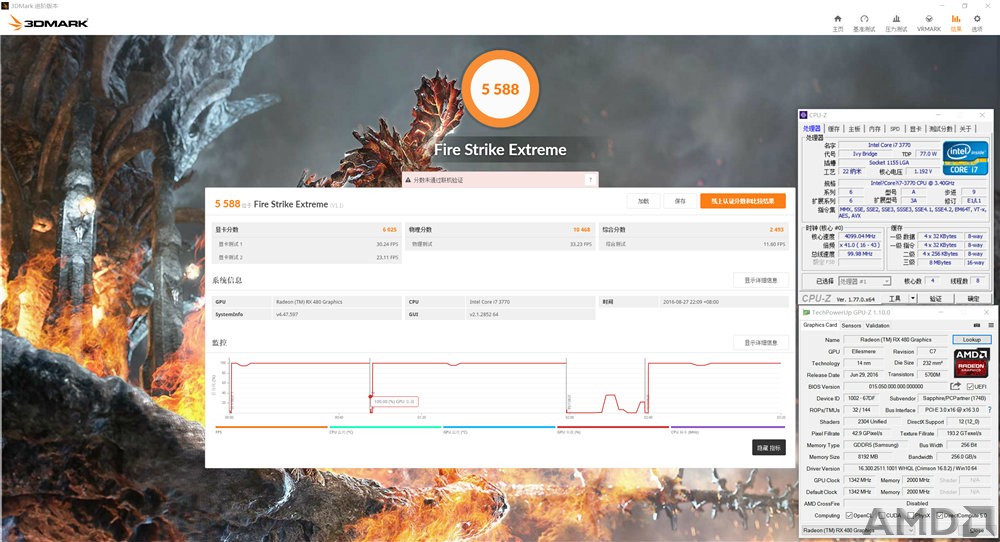Viewport: 1000px width, 542px height.
Task: Open the GPU-Z hamburger menu icon
Action: (990, 325)
